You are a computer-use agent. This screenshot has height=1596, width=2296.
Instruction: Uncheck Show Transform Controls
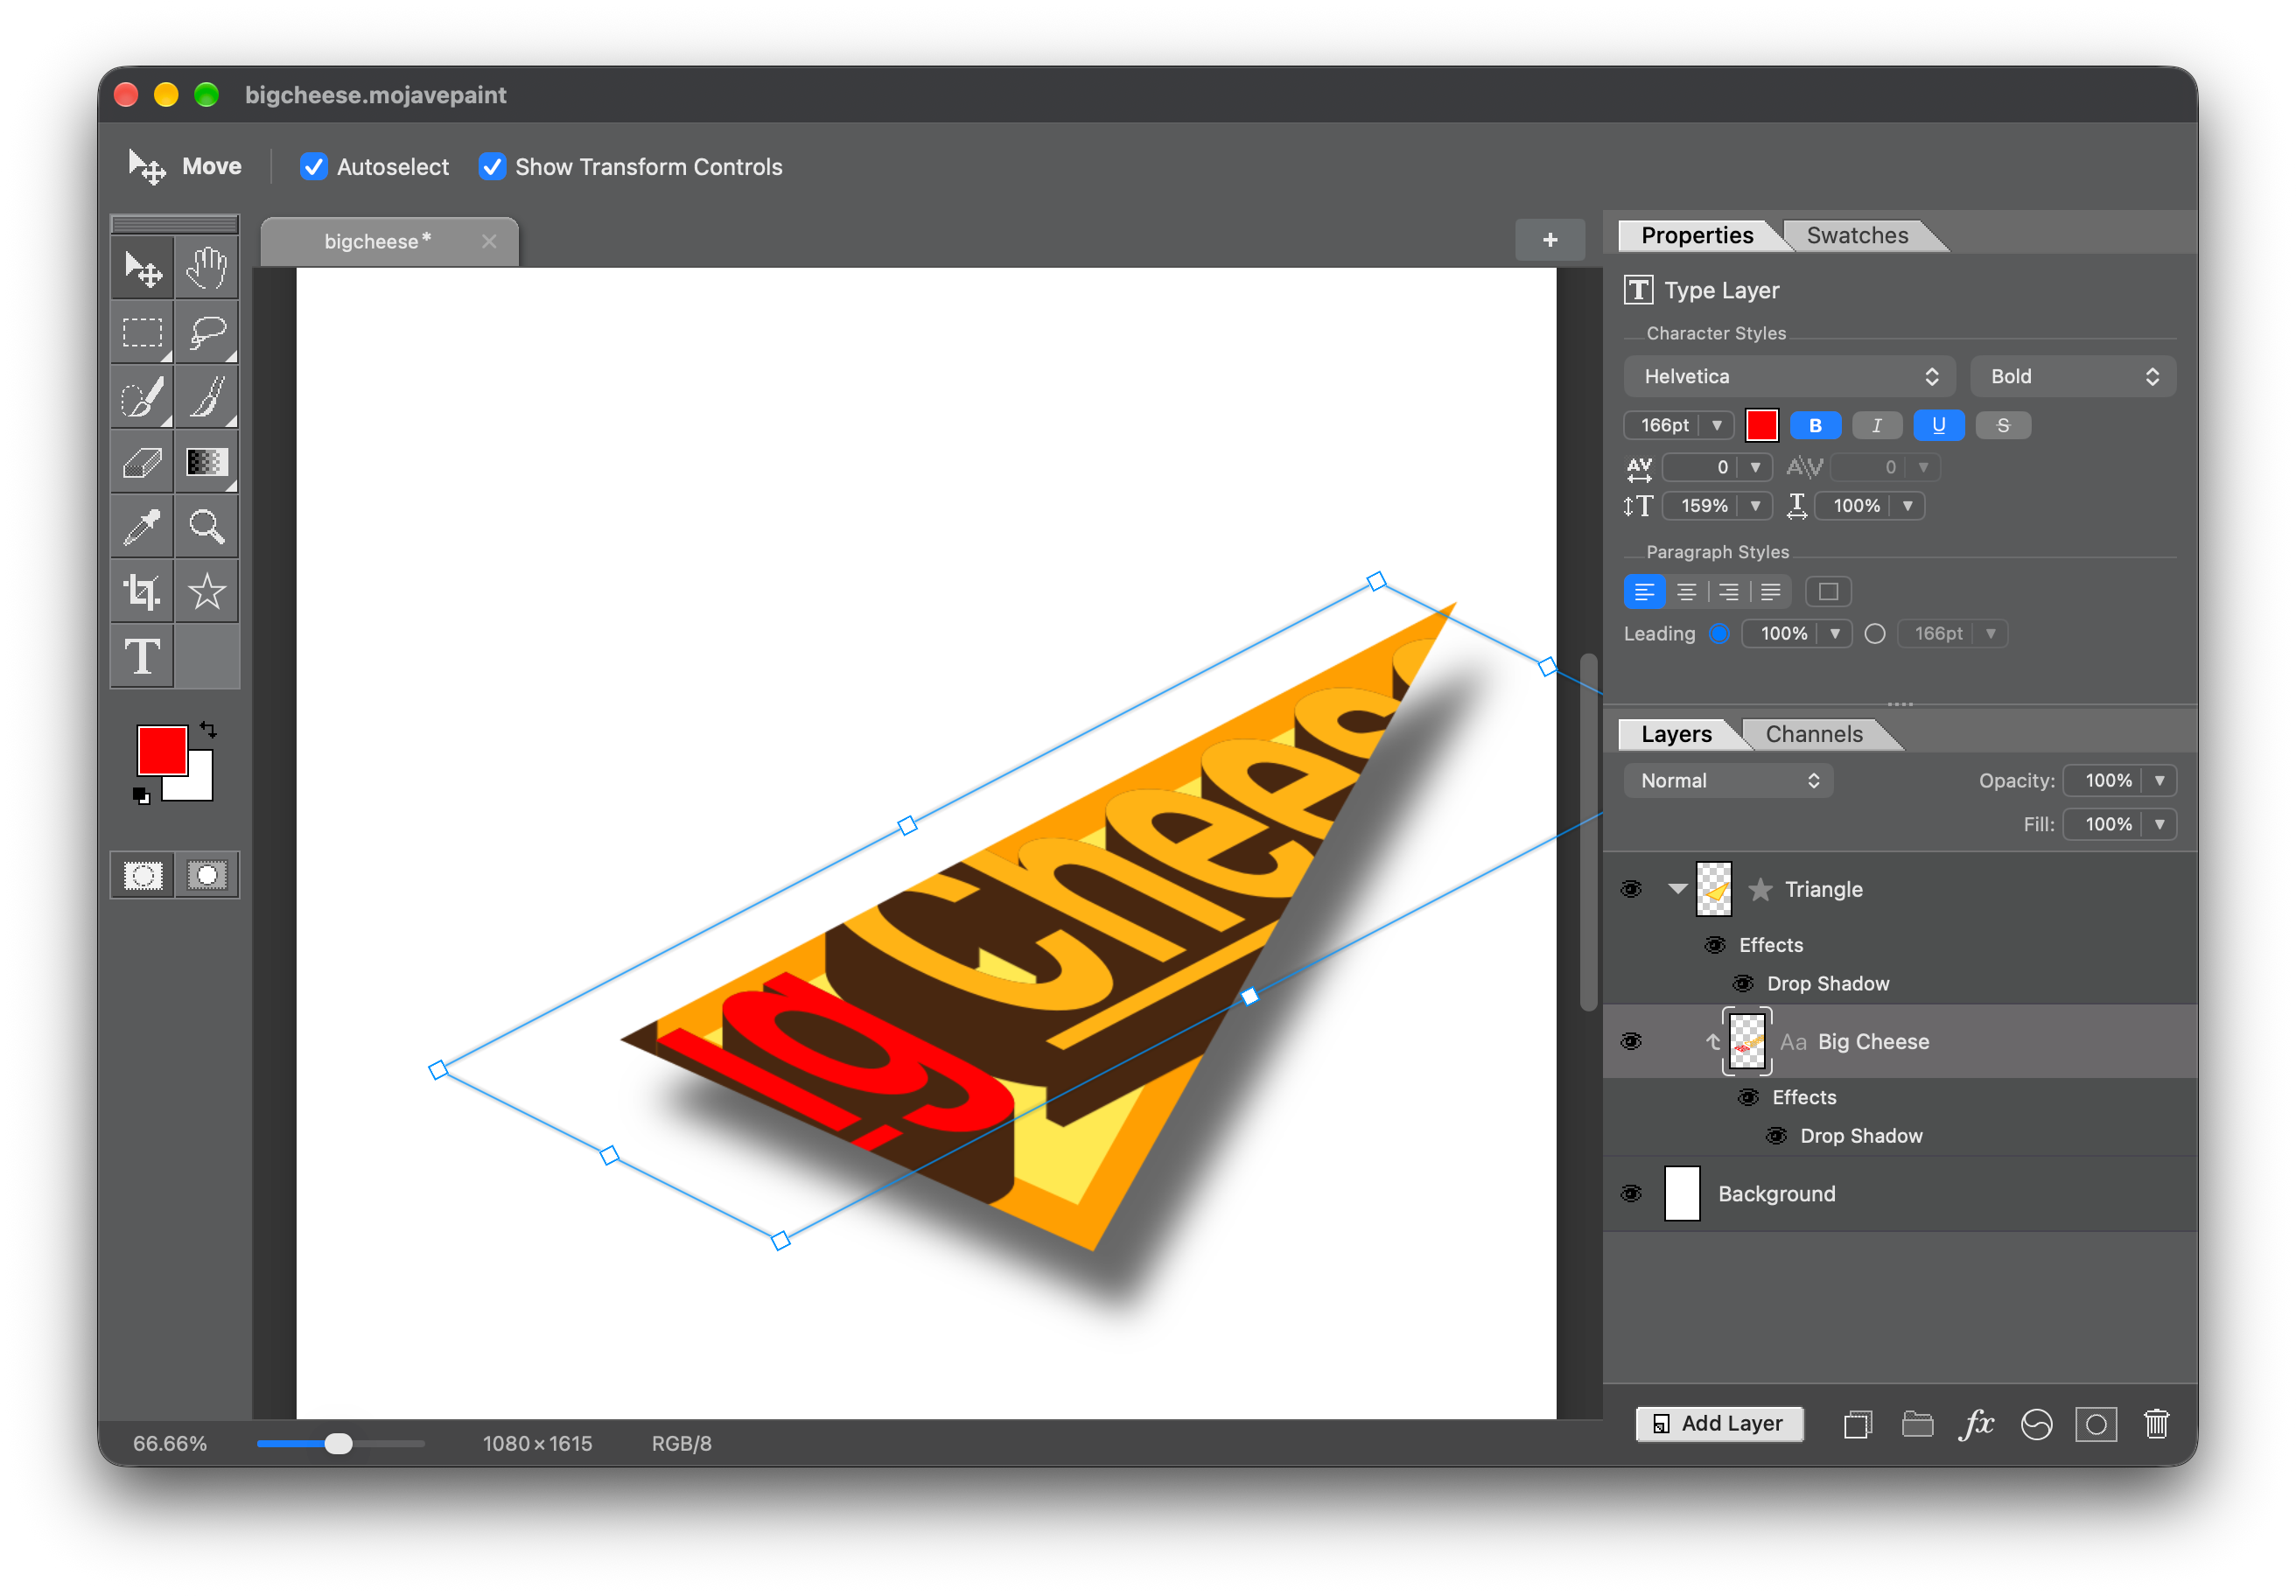click(492, 167)
